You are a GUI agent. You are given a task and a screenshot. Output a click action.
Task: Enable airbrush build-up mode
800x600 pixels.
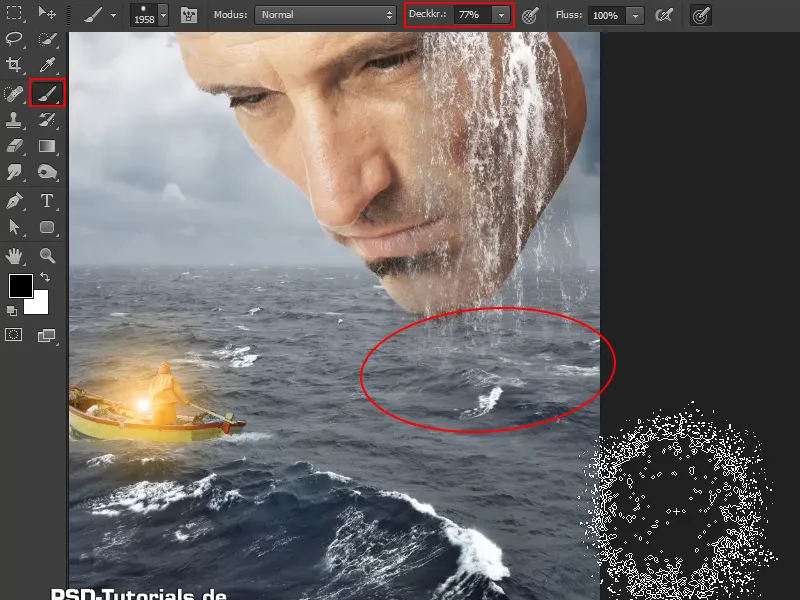click(664, 15)
